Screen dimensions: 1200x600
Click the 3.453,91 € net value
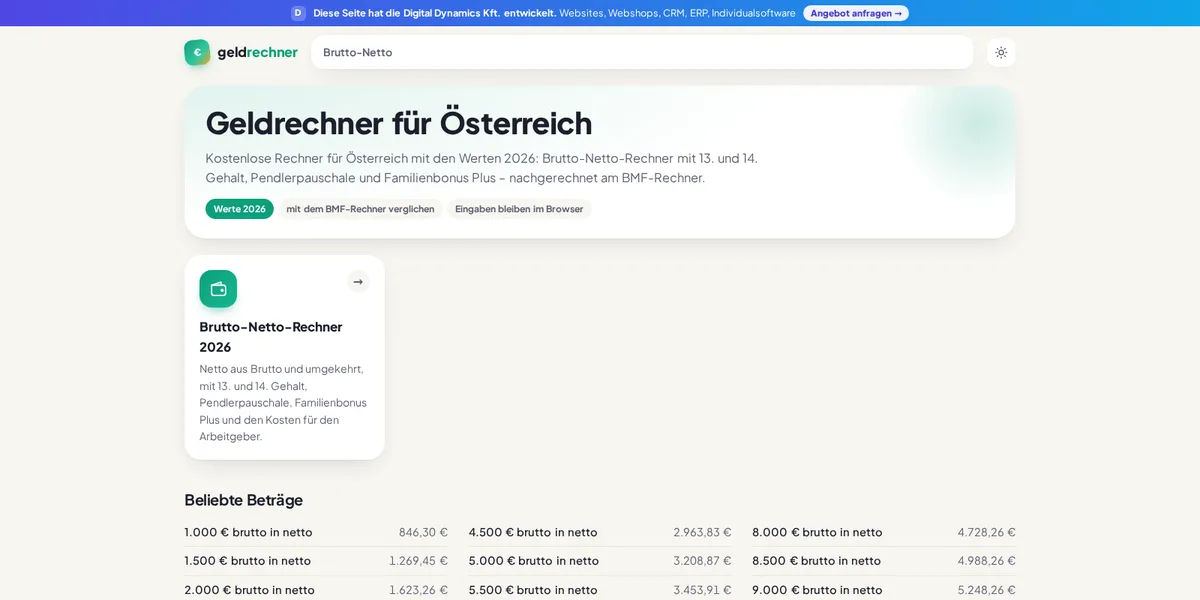[x=702, y=590]
